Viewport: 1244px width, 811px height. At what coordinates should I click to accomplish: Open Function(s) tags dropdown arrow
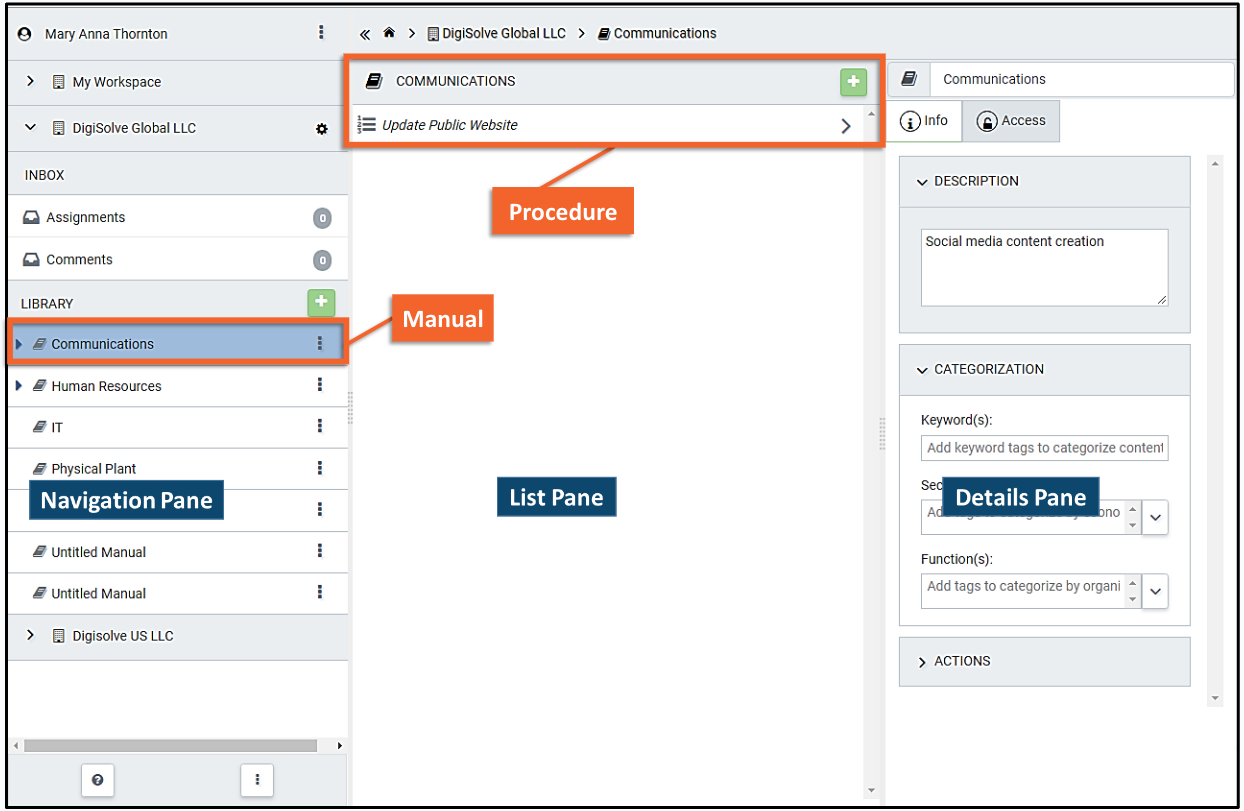1155,591
